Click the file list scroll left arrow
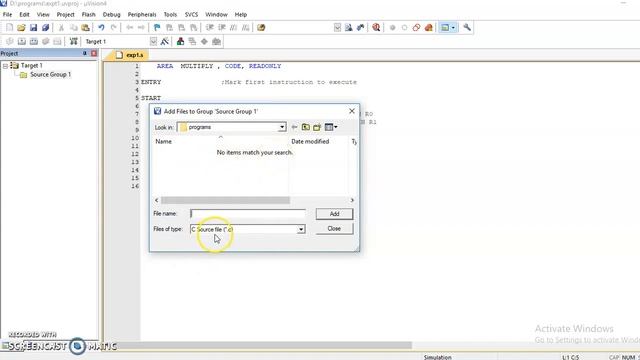640x360 pixels. click(157, 200)
